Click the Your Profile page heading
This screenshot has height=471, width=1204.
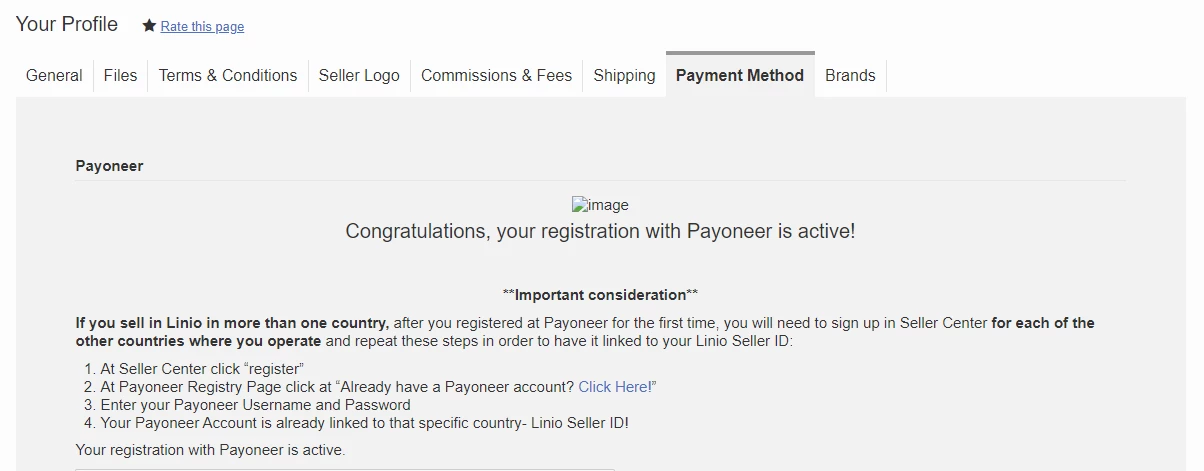tap(67, 24)
